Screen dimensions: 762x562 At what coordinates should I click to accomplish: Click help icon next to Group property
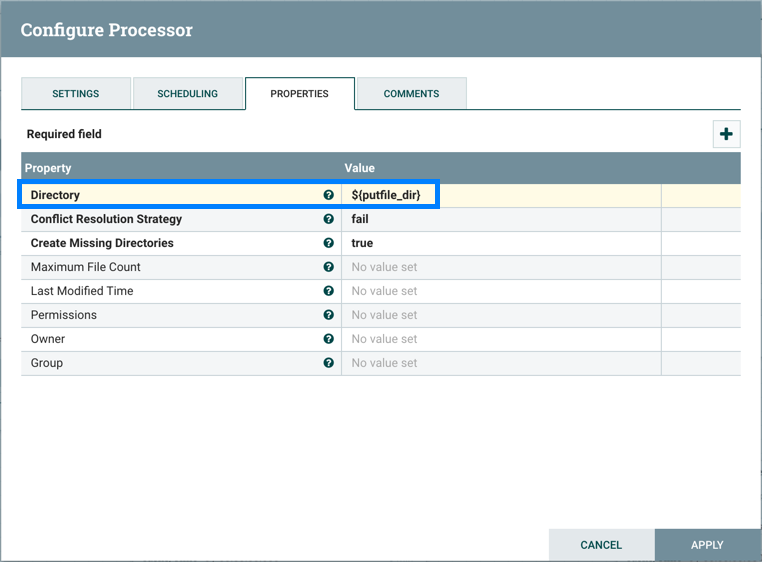coord(328,363)
